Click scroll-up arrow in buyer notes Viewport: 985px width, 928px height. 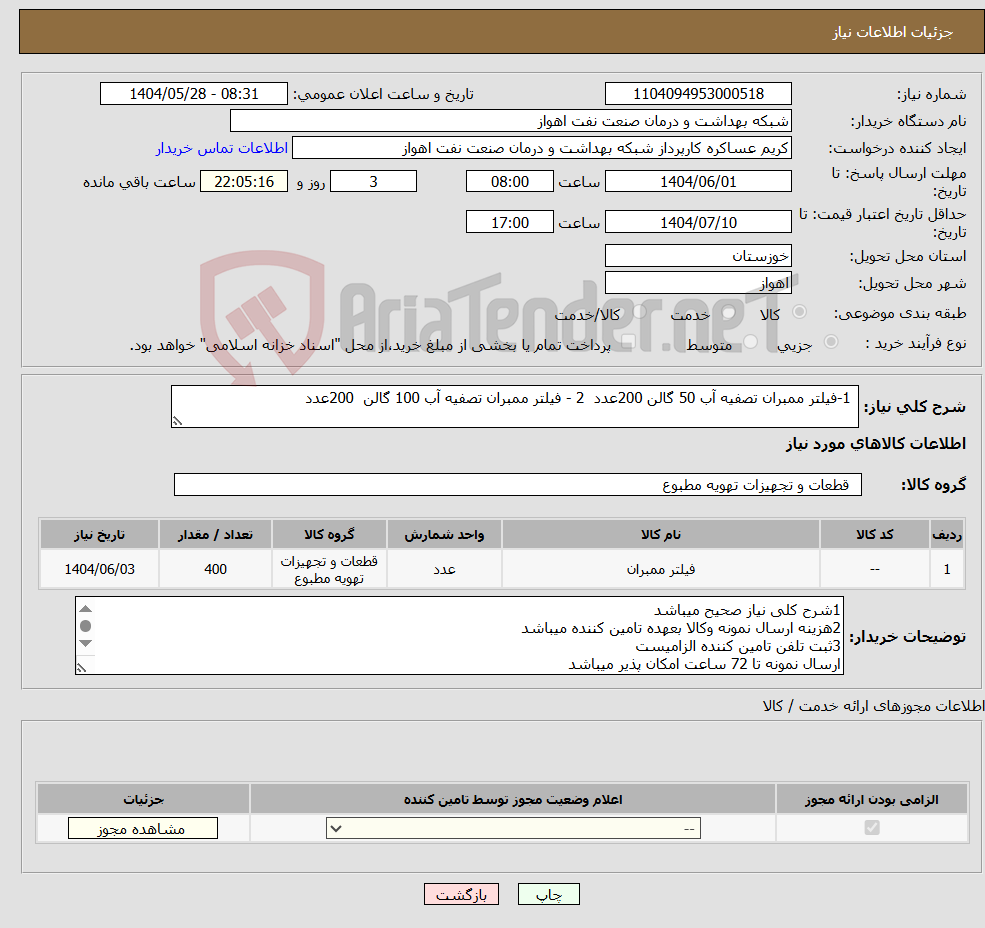tap(86, 609)
